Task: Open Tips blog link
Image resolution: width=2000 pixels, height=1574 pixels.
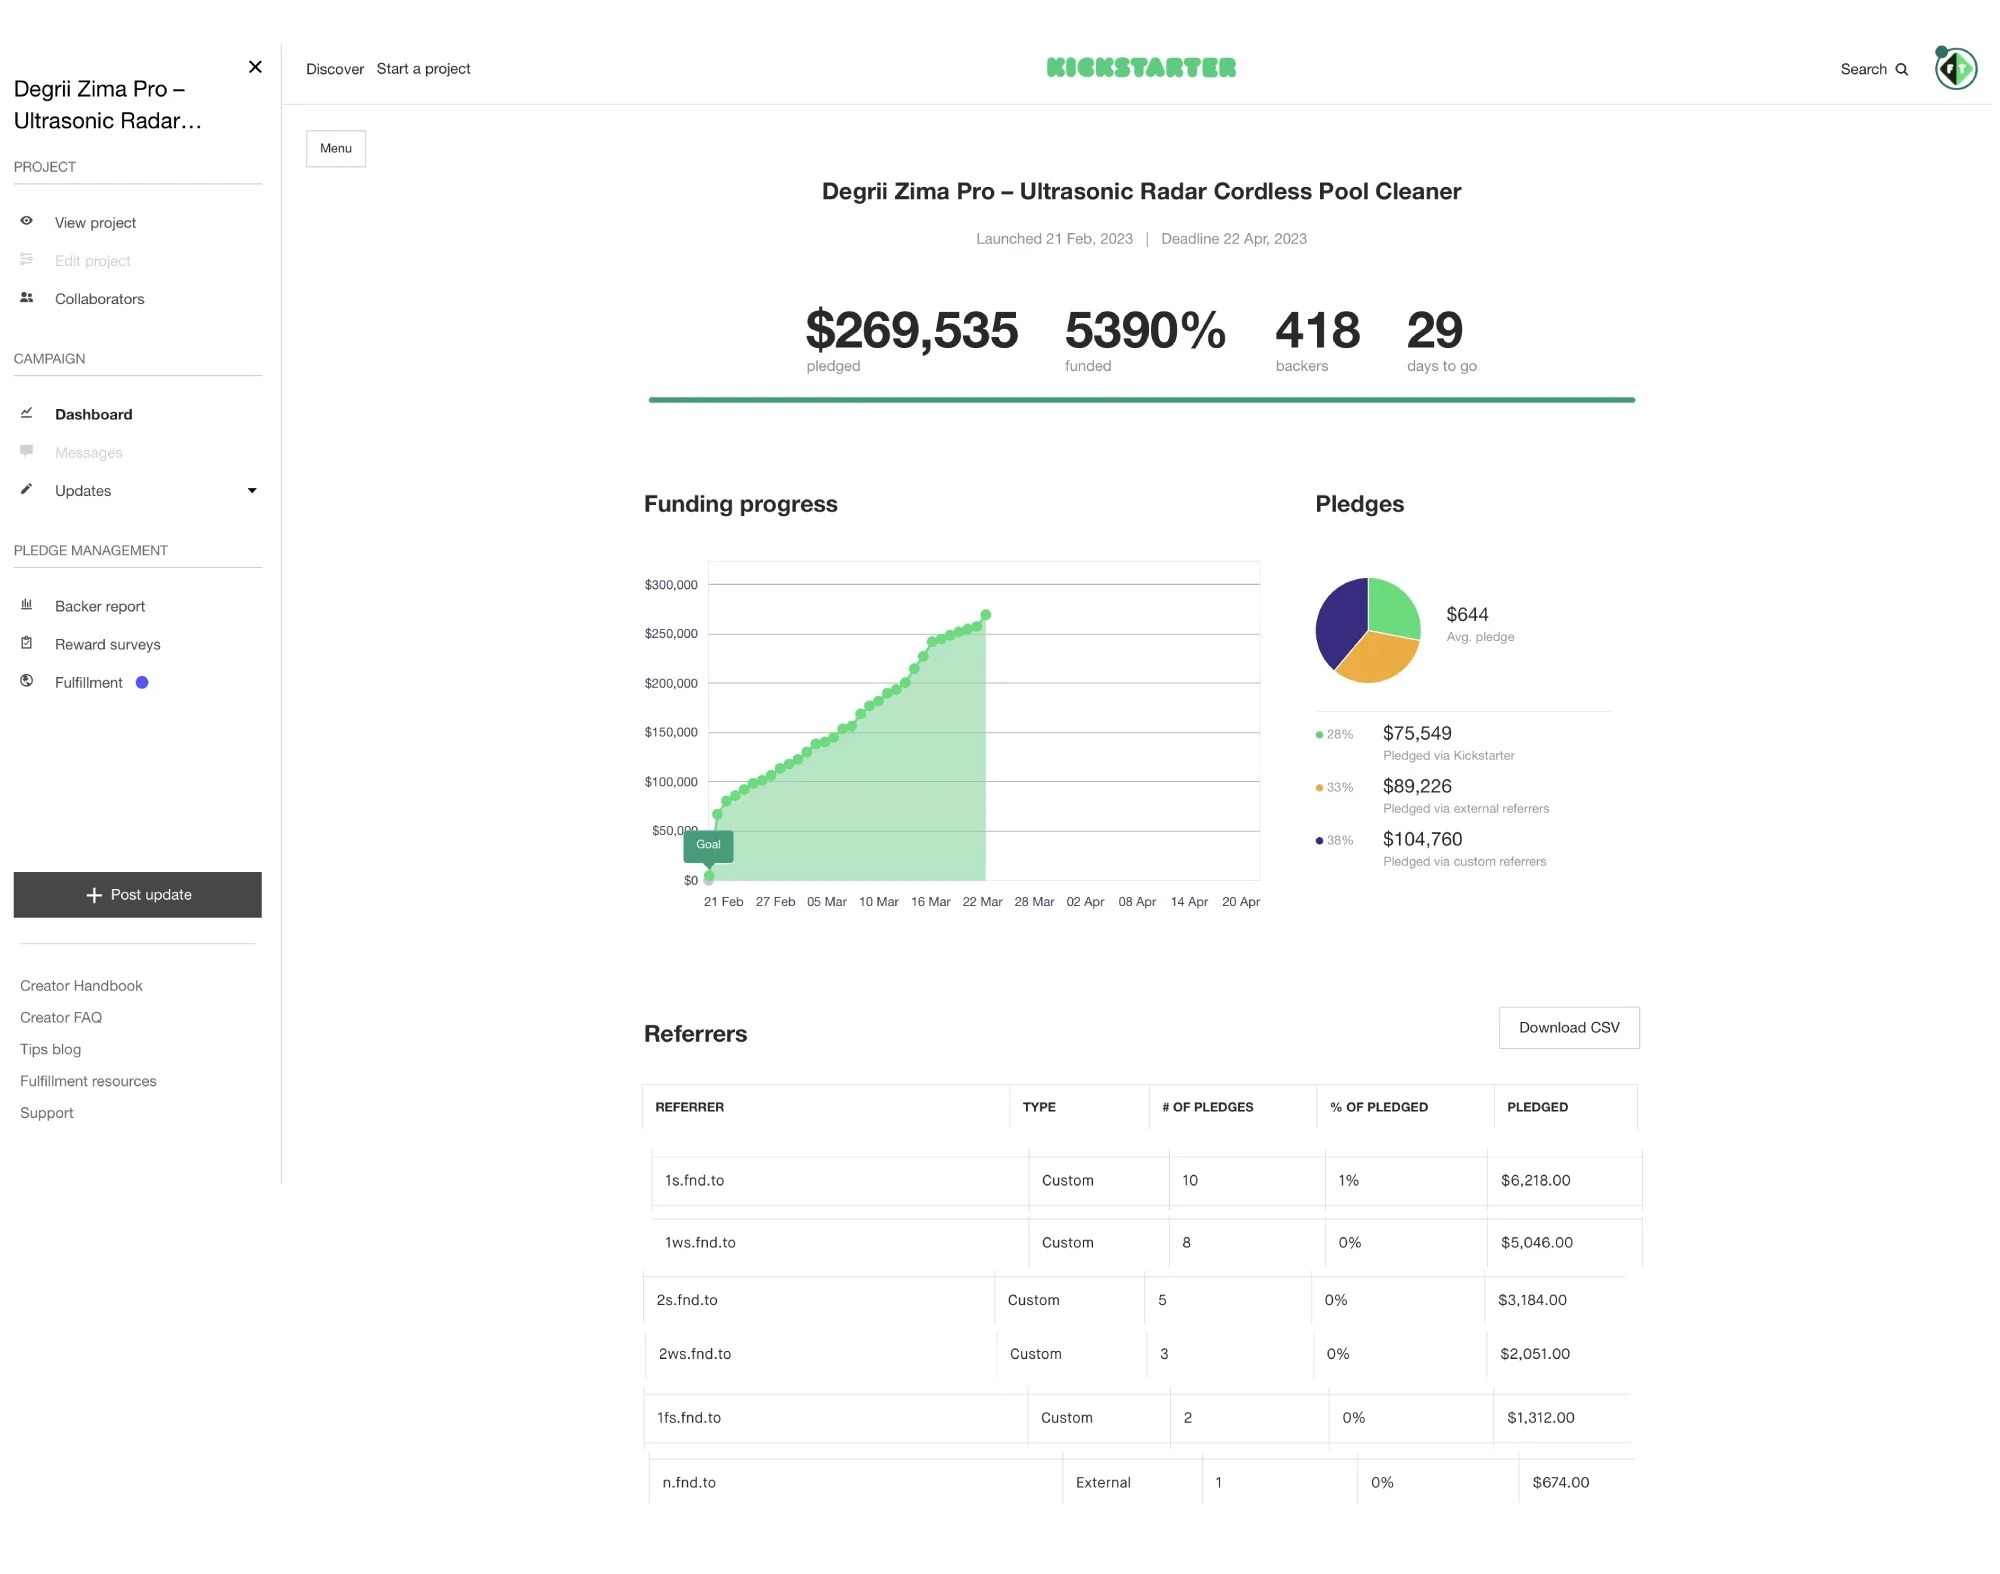Action: coord(50,1050)
